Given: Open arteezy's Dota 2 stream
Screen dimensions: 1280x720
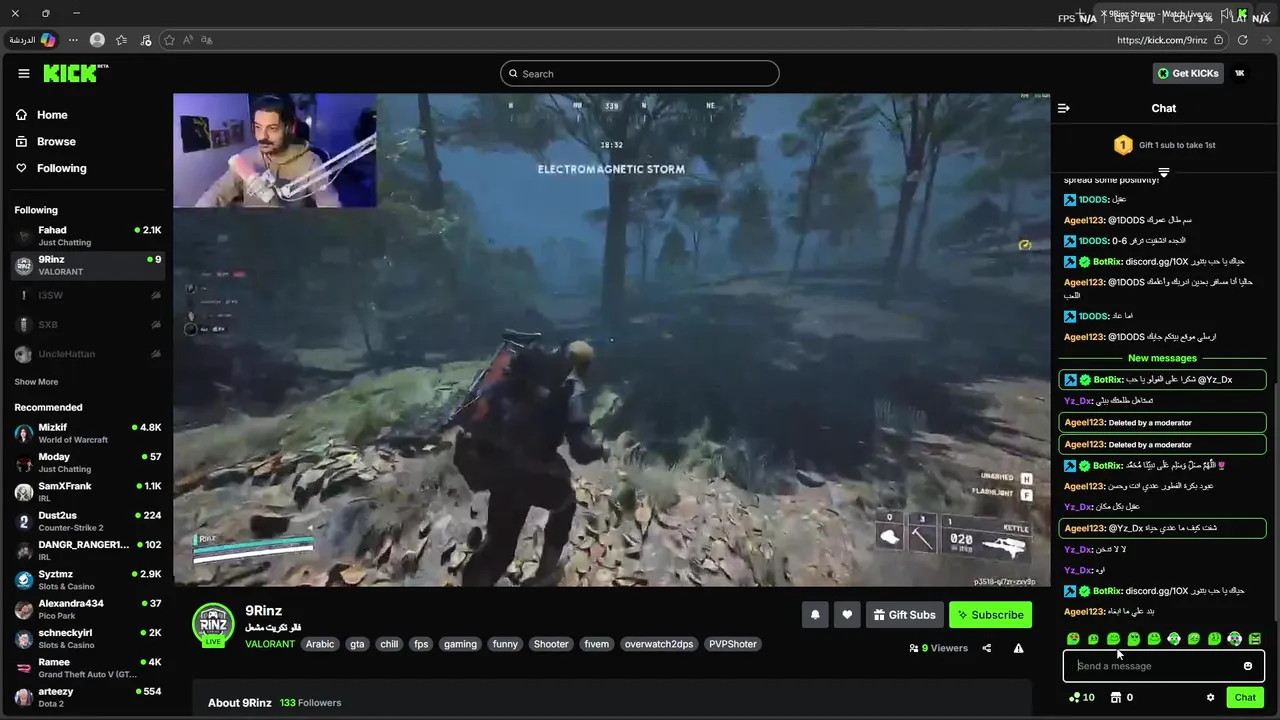Looking at the screenshot, I should (88, 697).
